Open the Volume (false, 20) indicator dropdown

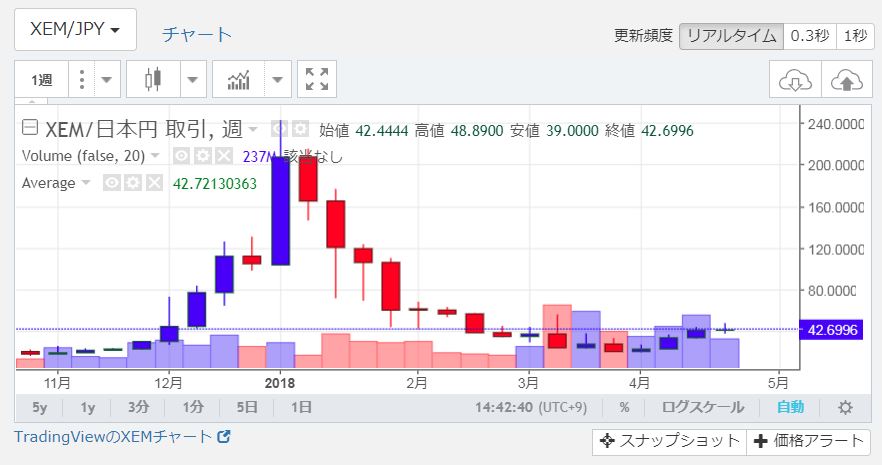(x=156, y=156)
